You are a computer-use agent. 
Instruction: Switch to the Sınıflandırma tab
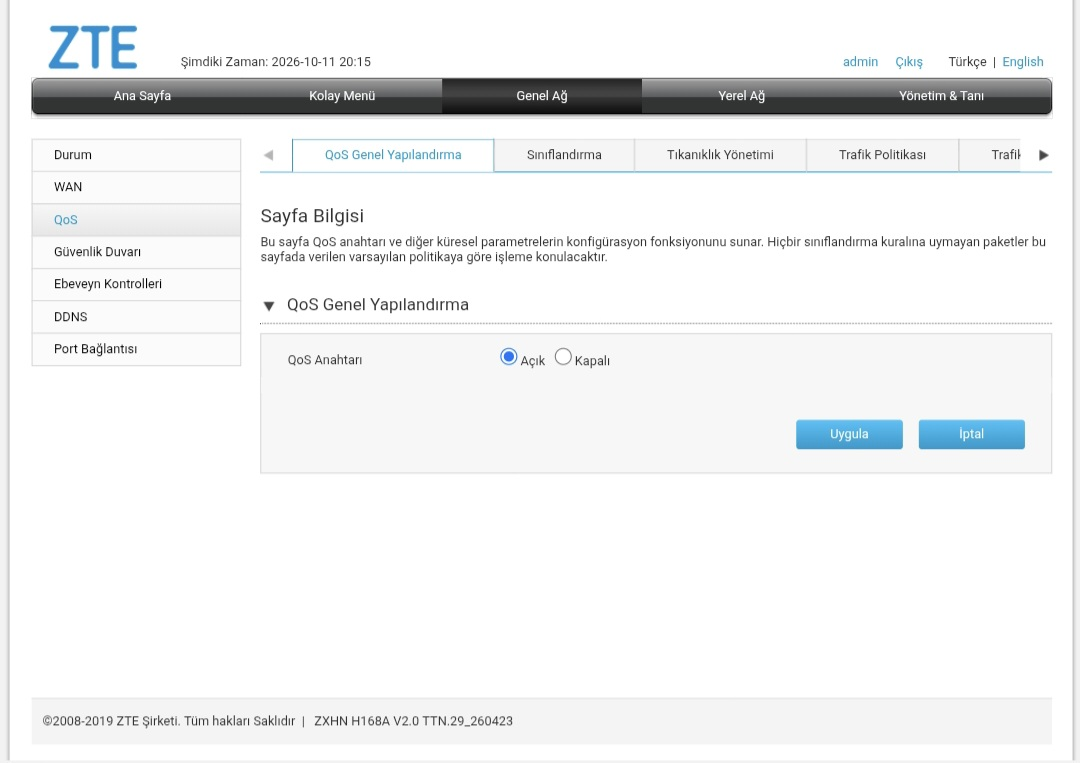coord(564,155)
